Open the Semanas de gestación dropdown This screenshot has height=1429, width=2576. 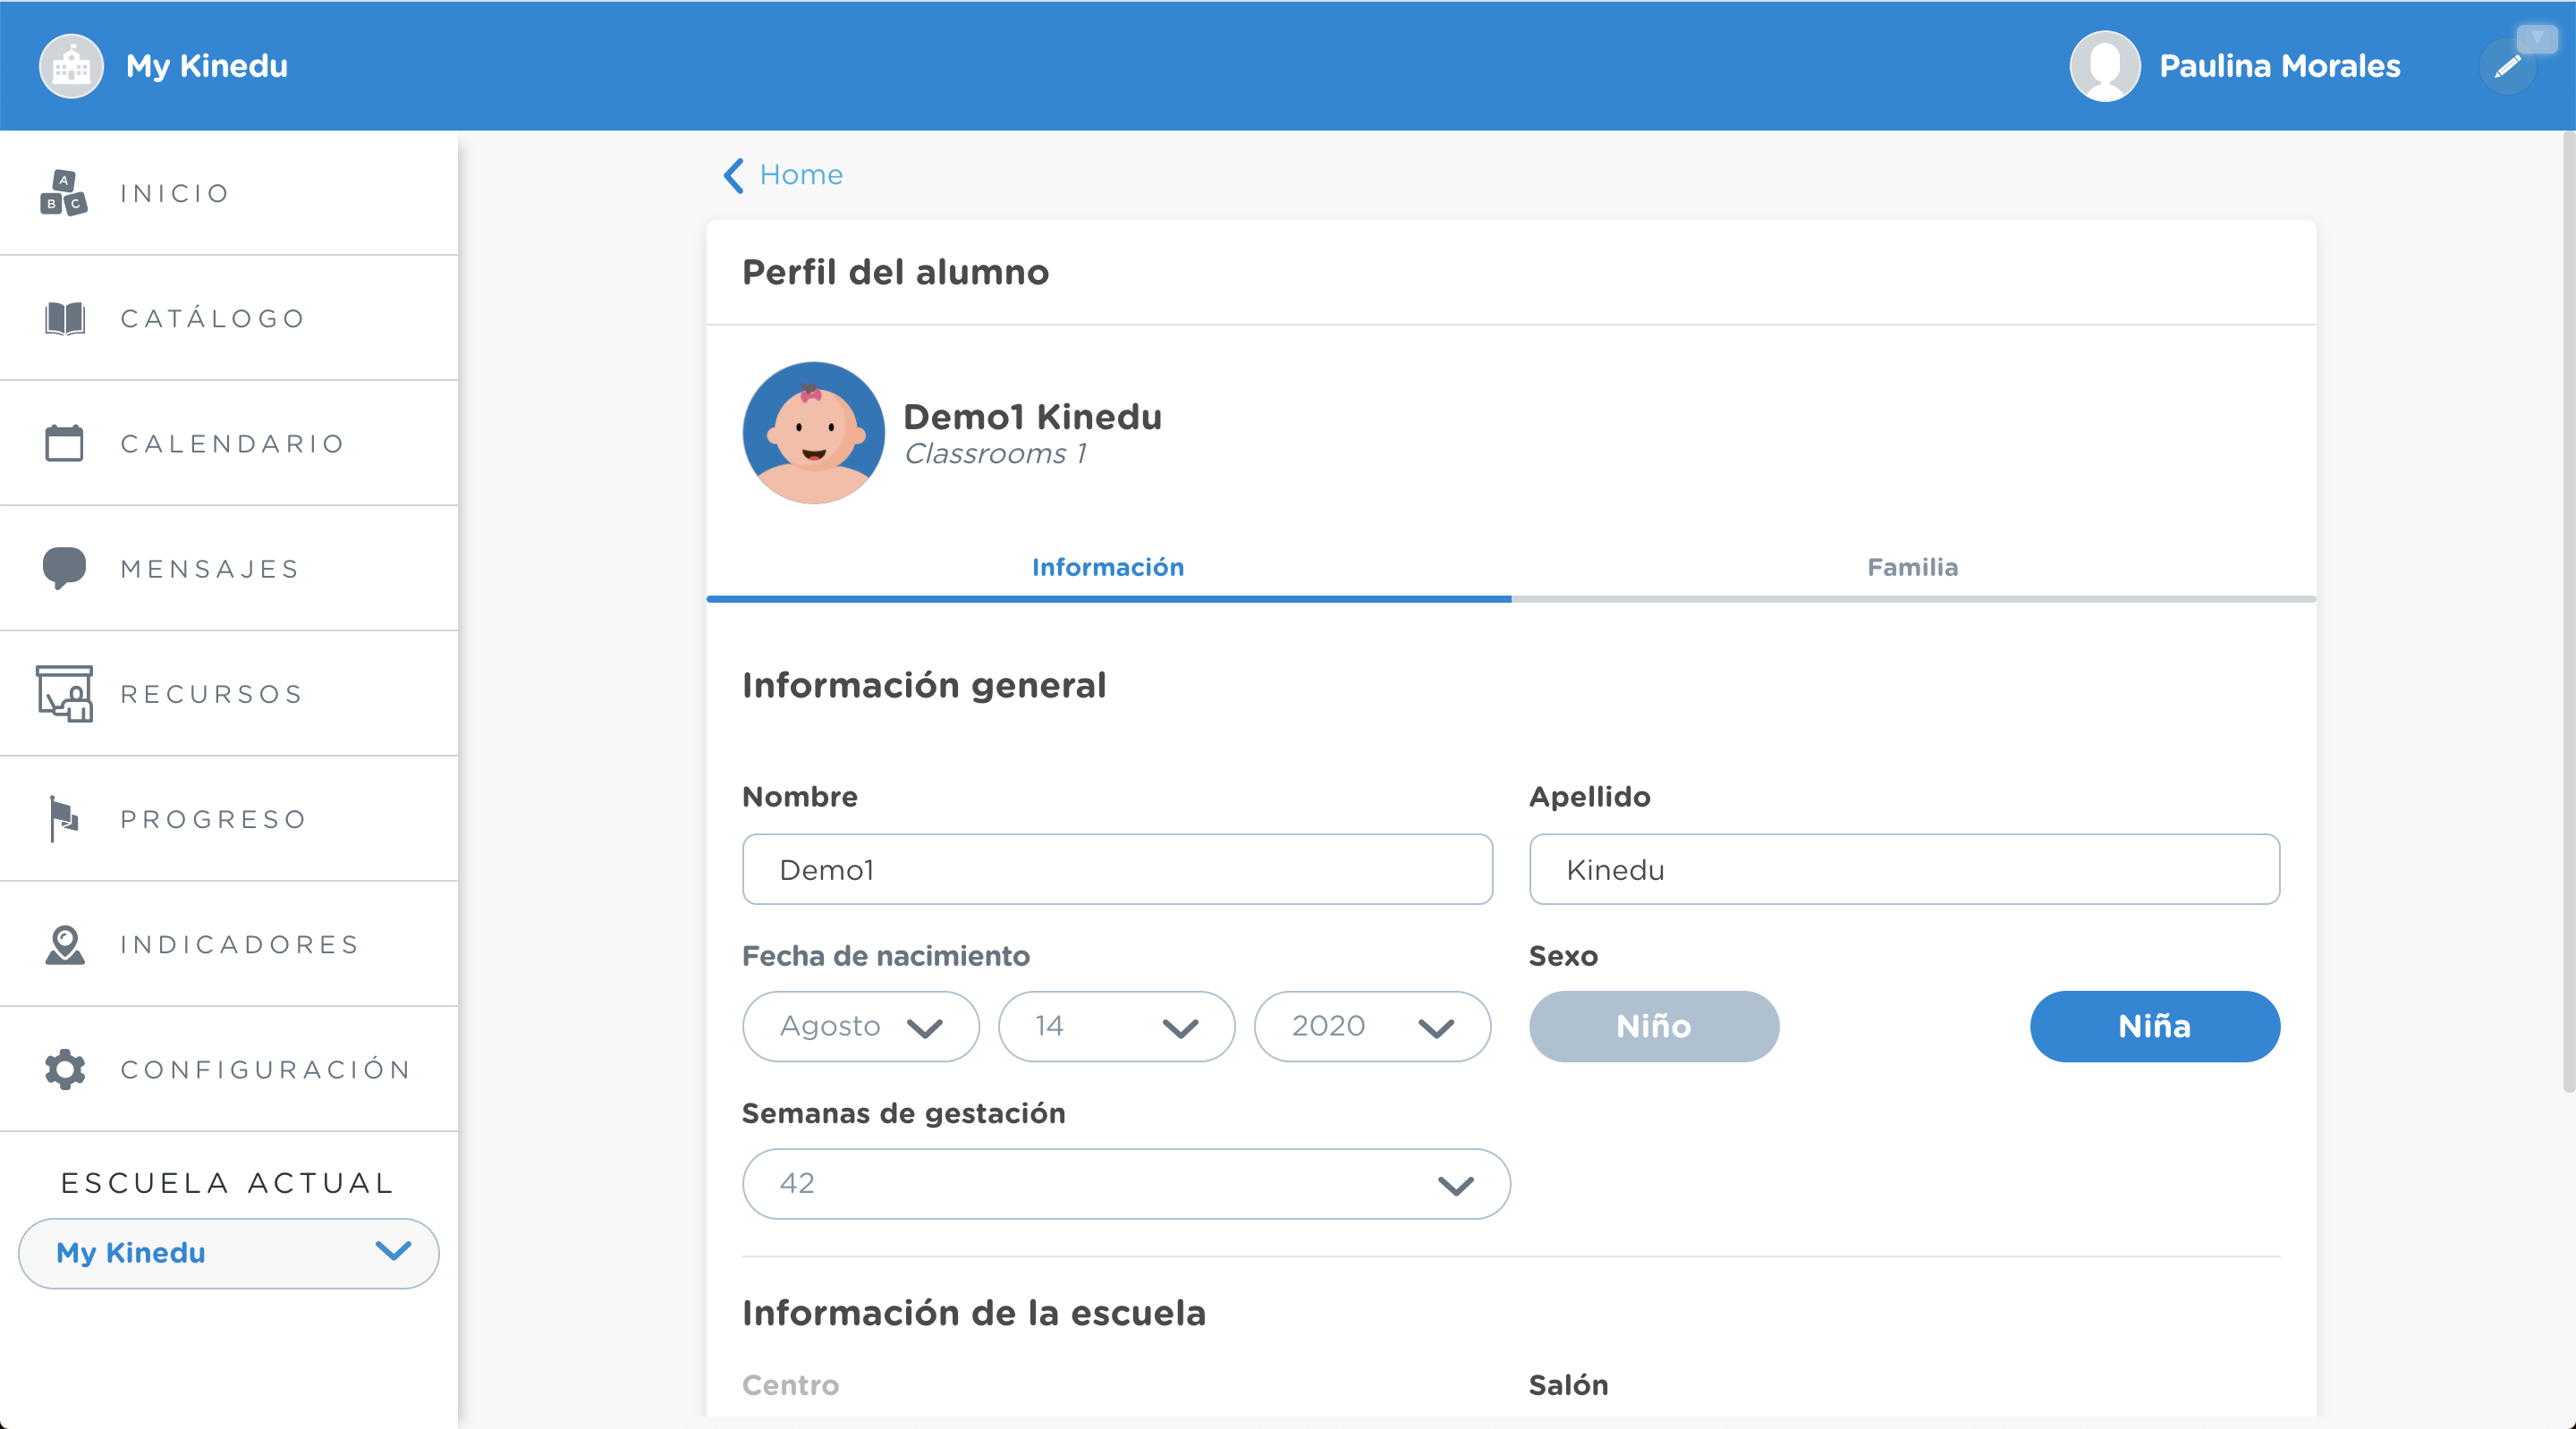coord(1126,1184)
